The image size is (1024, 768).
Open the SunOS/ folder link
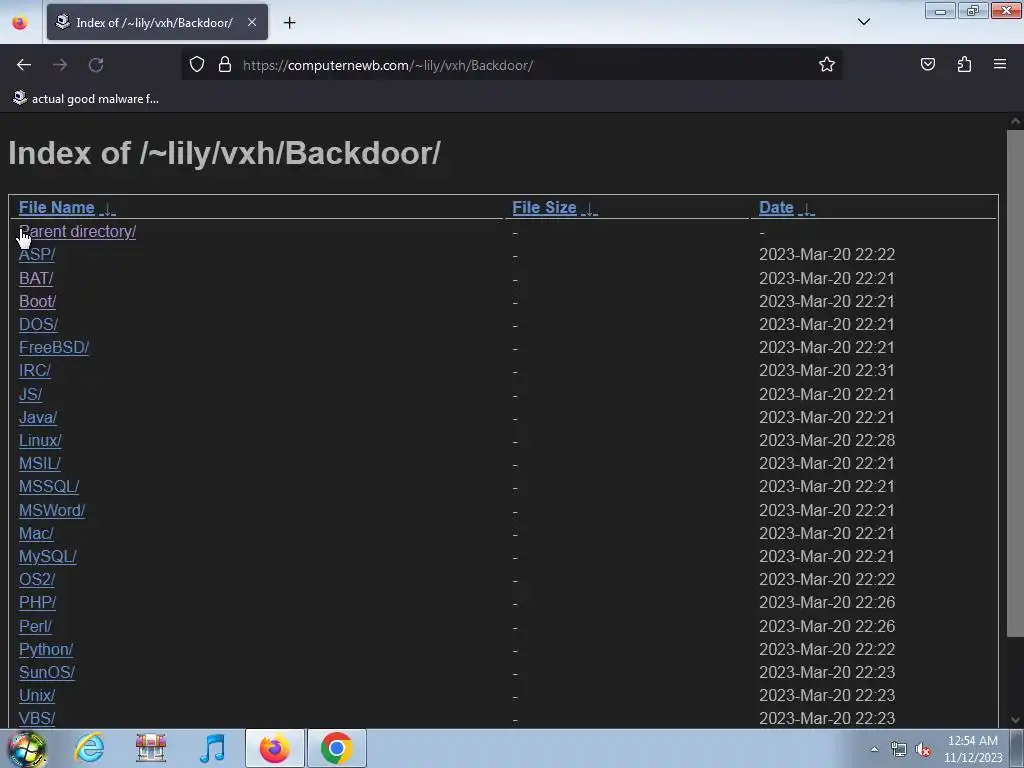[x=46, y=673]
